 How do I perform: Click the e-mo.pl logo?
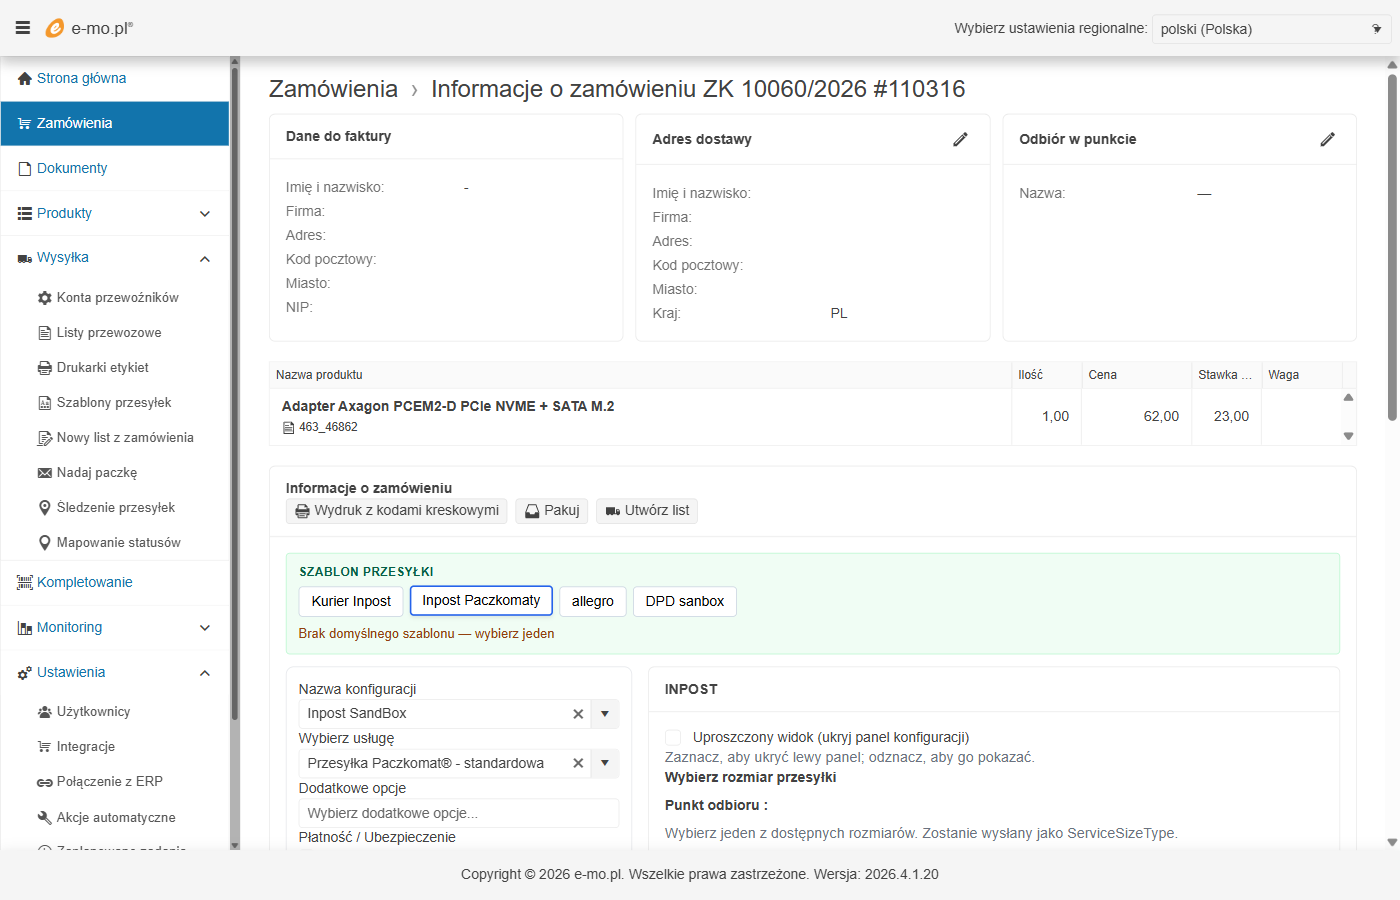pyautogui.click(x=89, y=28)
